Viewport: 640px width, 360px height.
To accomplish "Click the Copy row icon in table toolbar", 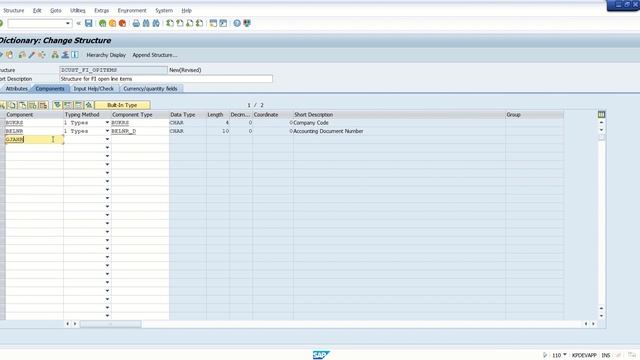I will coord(13,105).
